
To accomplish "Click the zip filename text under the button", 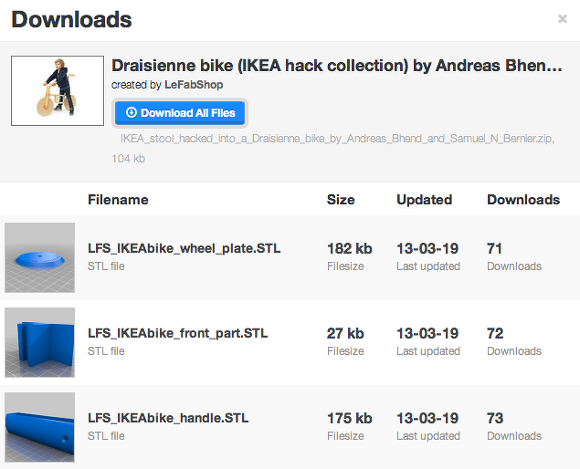I will 337,139.
